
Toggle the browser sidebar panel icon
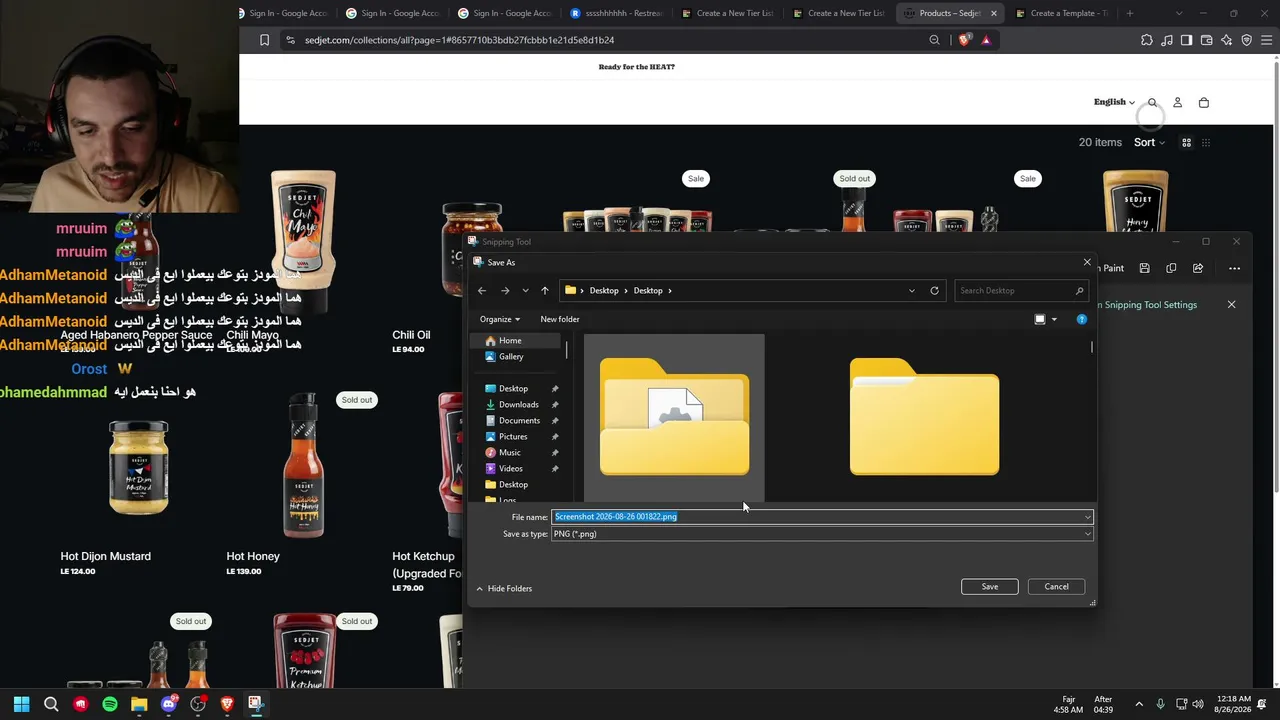point(1186,40)
